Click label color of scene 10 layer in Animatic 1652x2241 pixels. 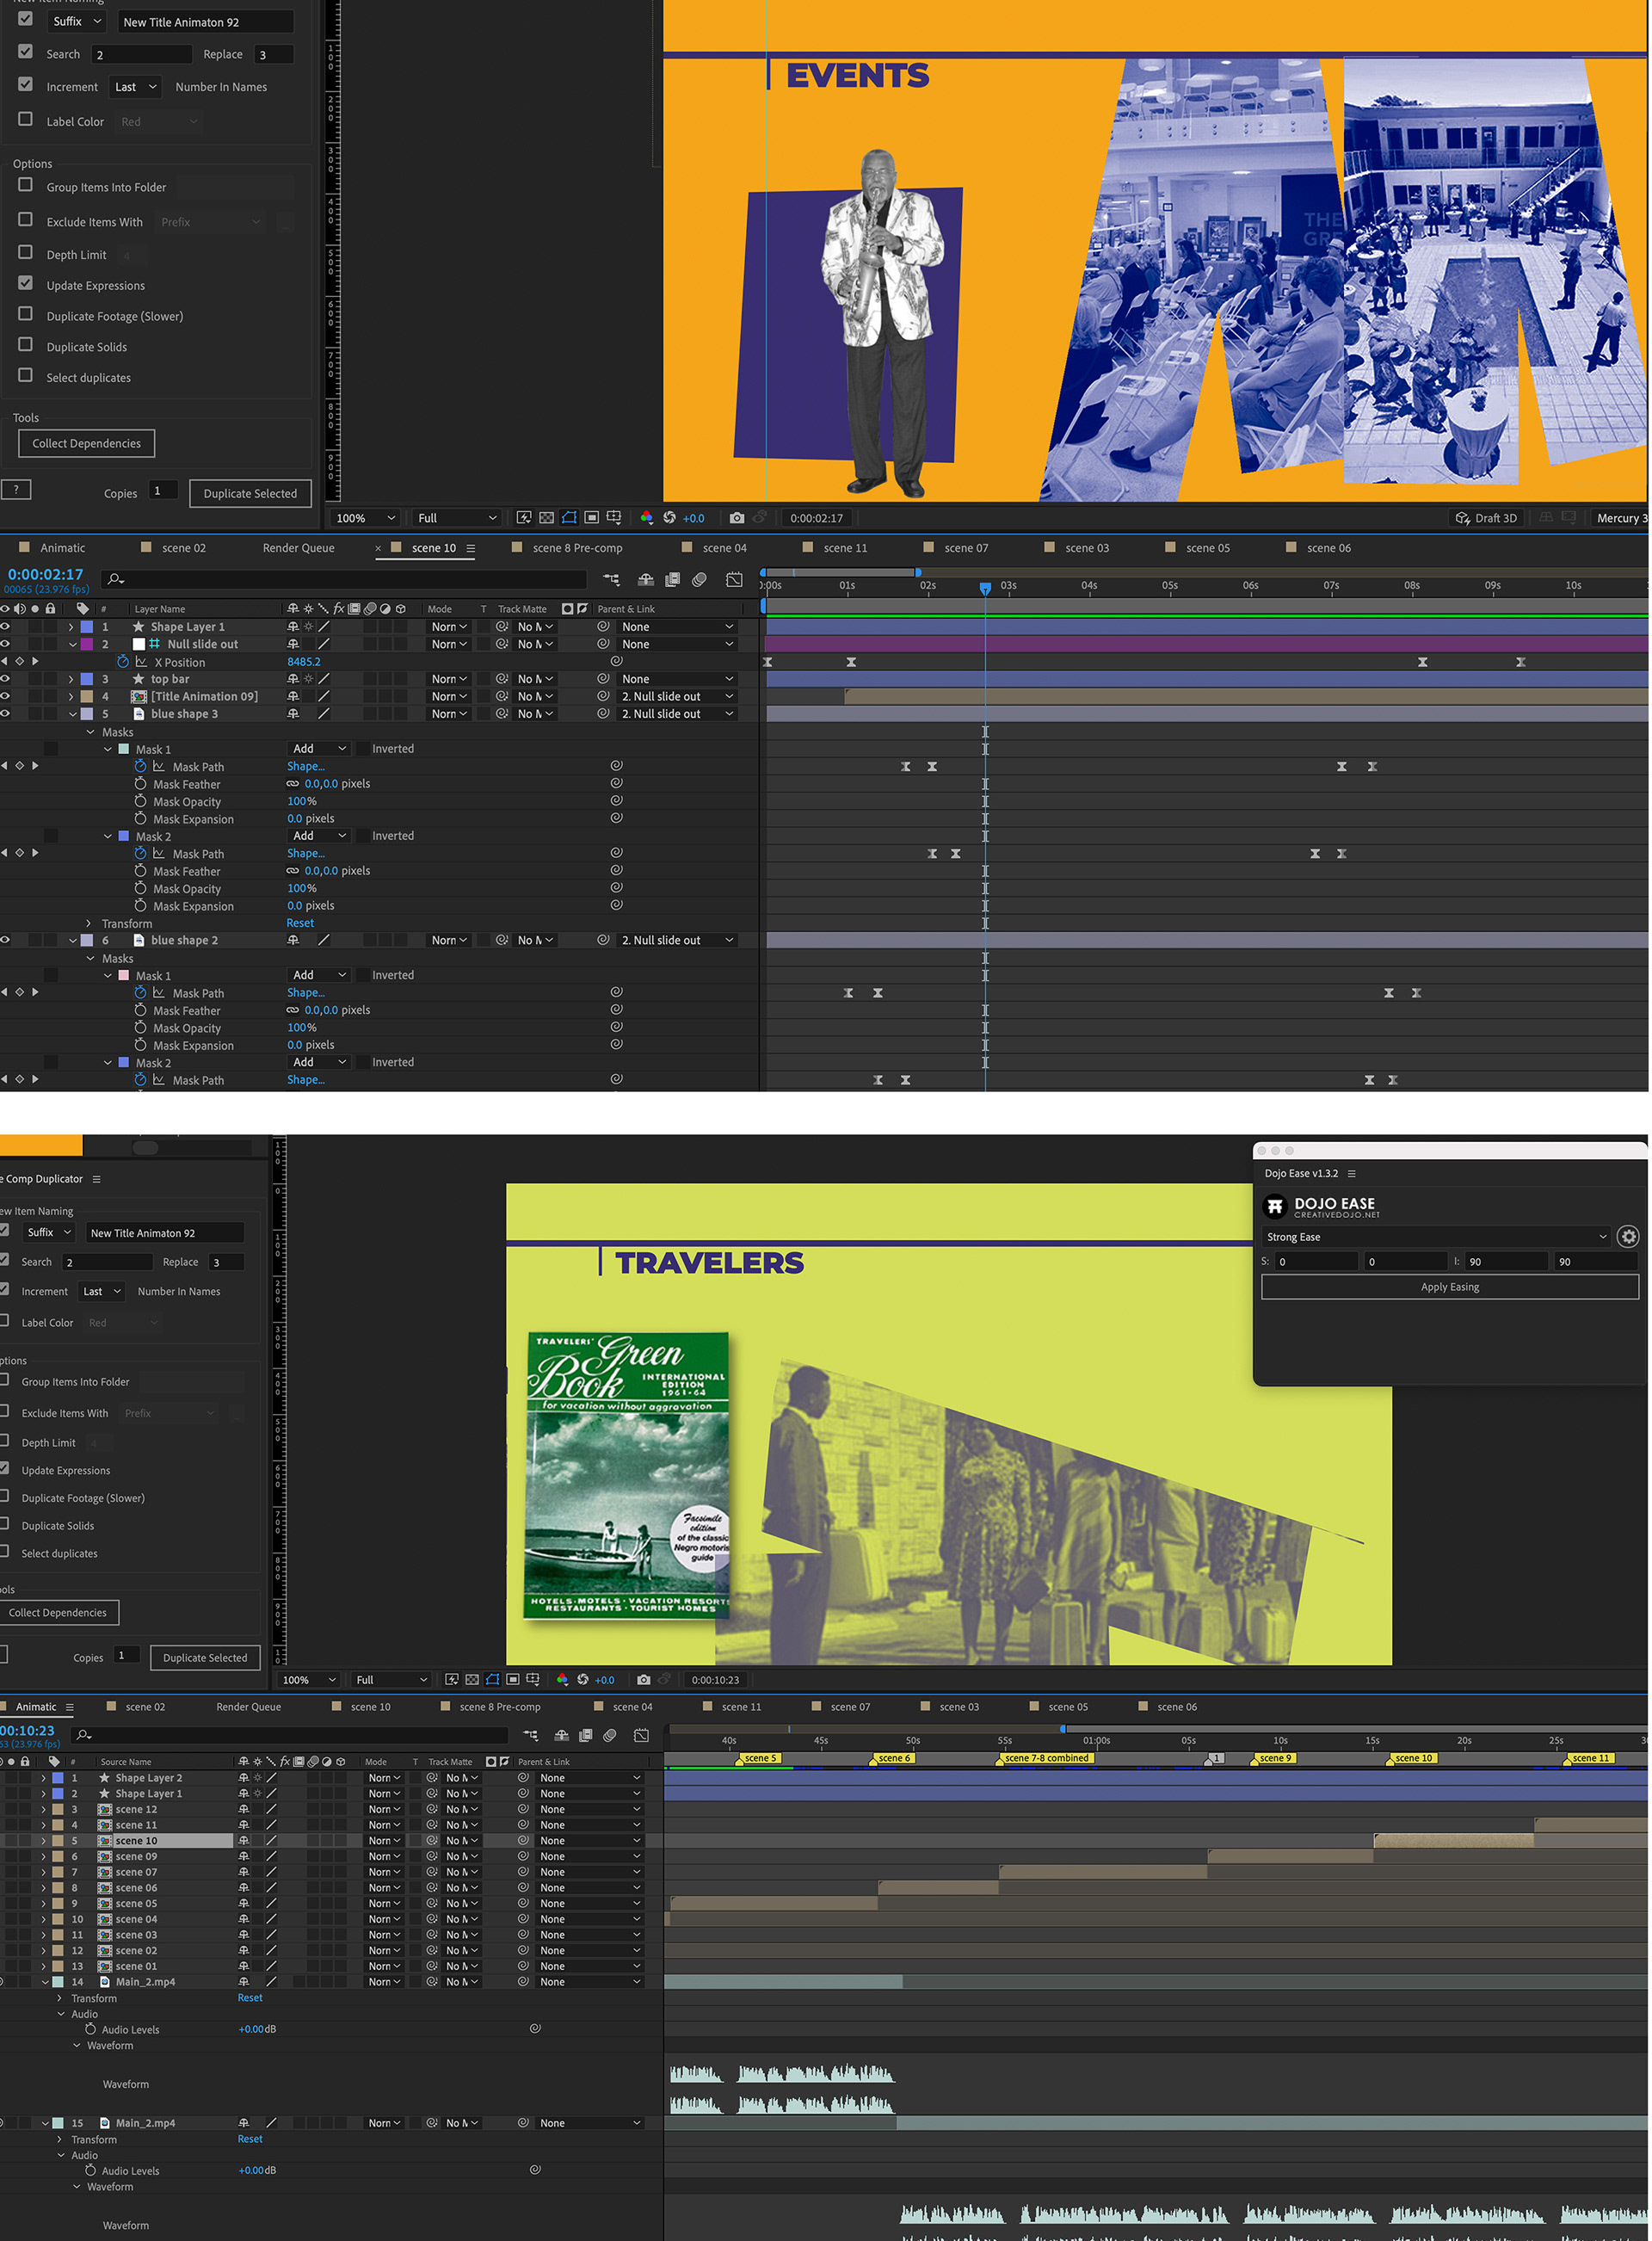point(58,1840)
